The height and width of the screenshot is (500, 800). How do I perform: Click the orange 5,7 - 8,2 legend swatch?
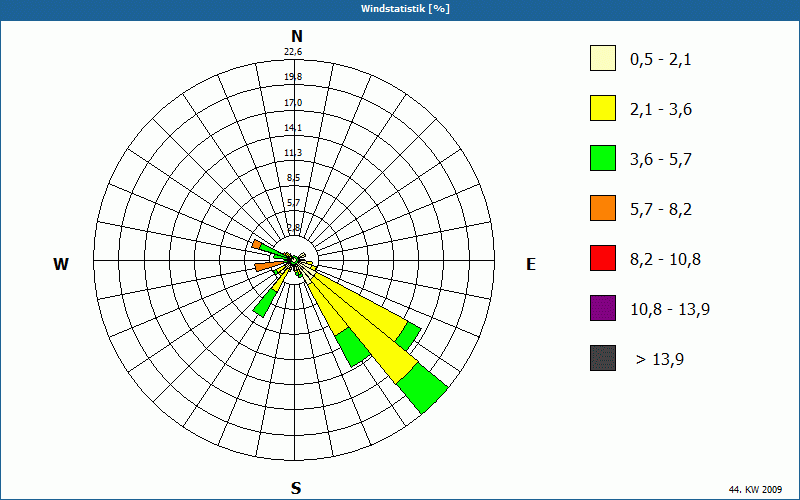(603, 208)
